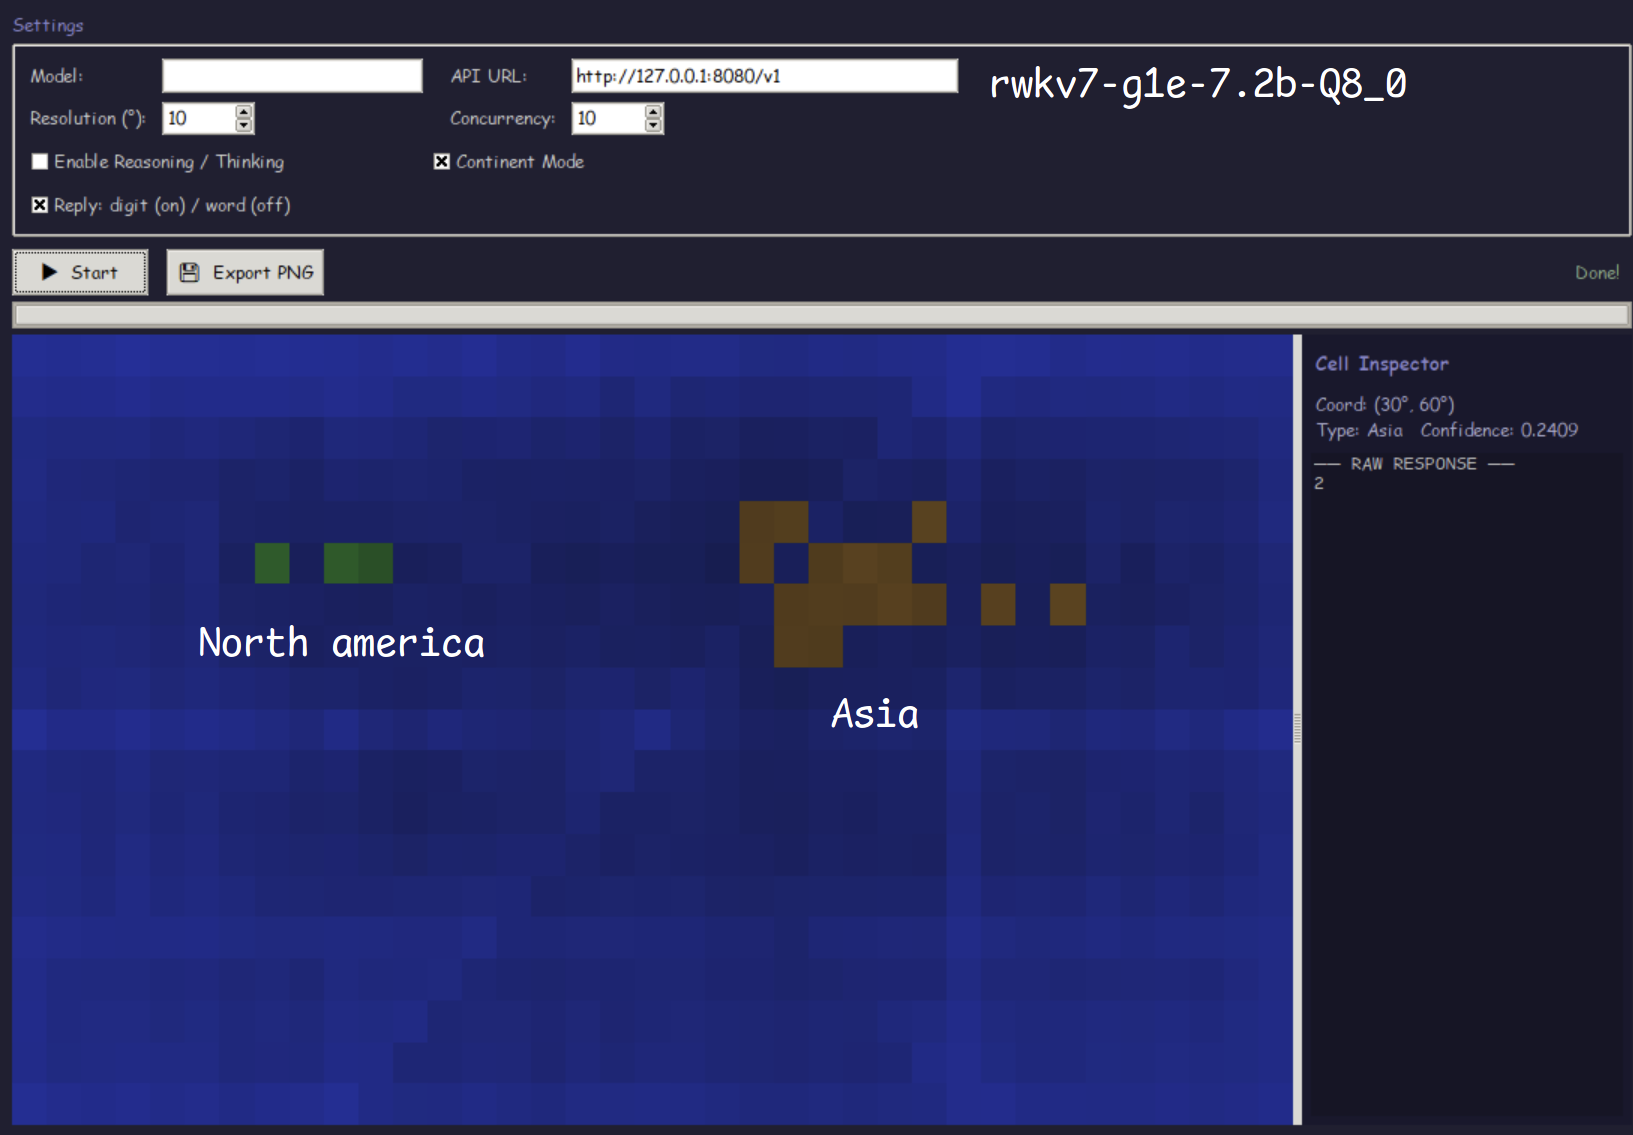Viewport: 1633px width, 1135px height.
Task: Decrease Concurrency with the down arrow
Action: [x=654, y=126]
